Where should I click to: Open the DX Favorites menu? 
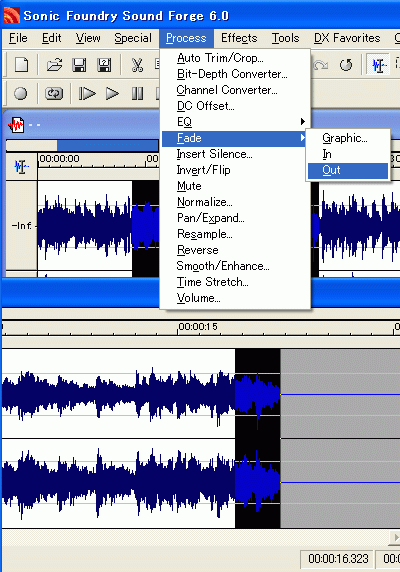(347, 38)
